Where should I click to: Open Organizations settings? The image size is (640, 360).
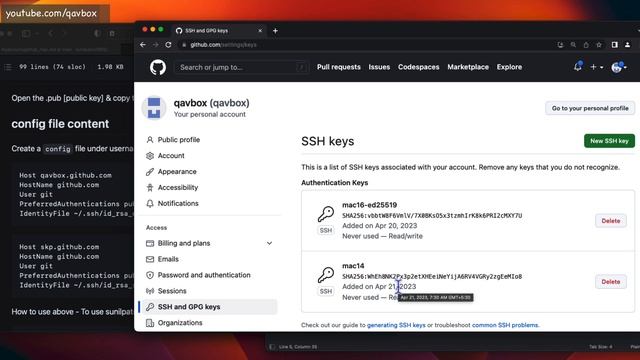(180, 322)
